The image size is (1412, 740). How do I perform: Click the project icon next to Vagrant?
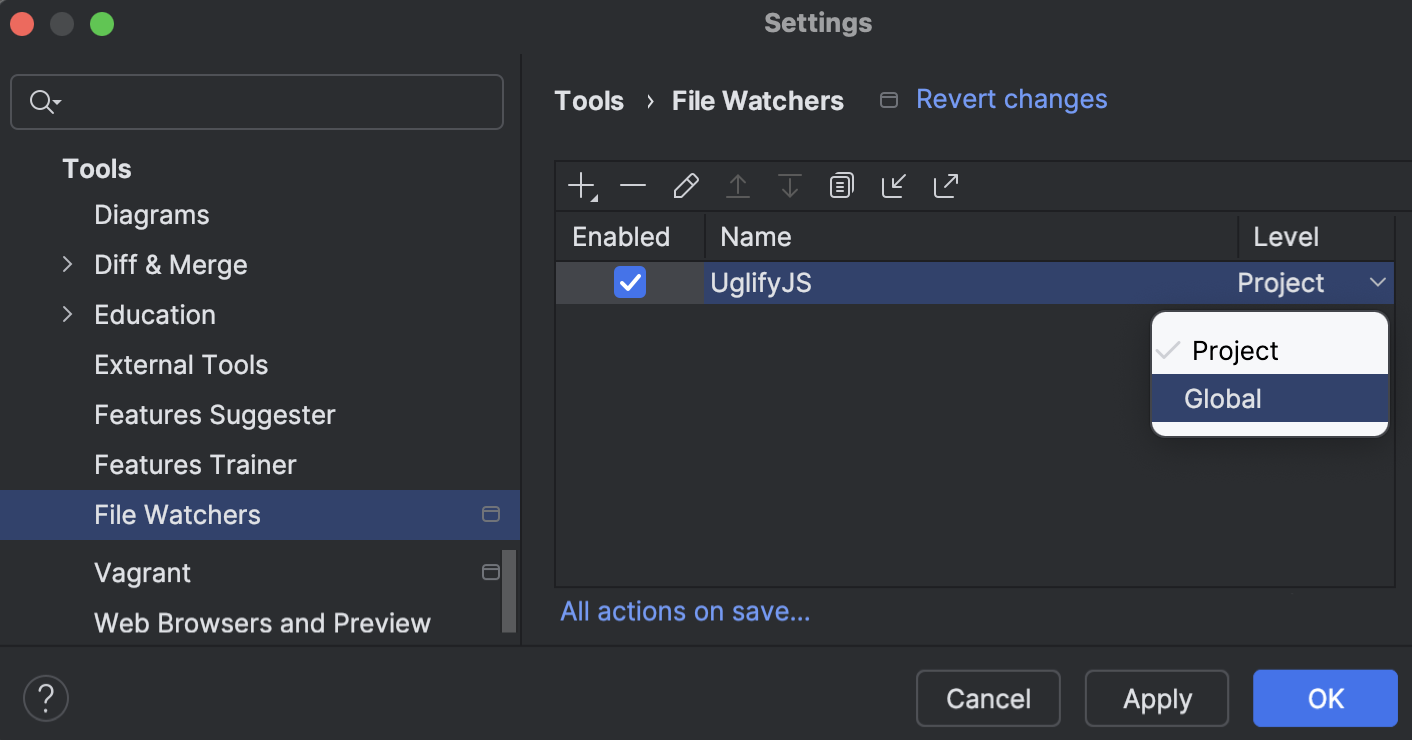click(490, 571)
